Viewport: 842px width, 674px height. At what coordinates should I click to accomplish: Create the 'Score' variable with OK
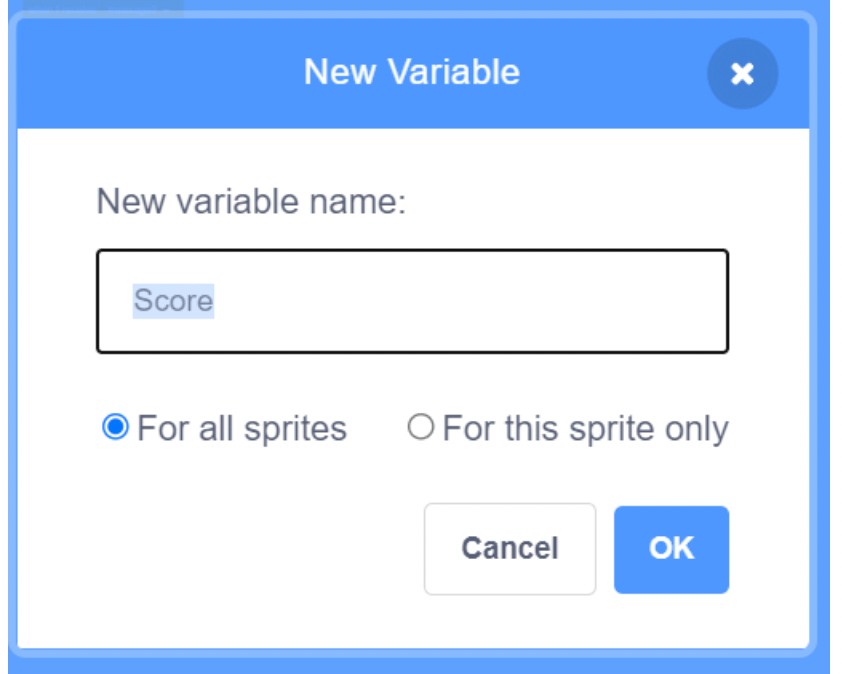click(671, 549)
